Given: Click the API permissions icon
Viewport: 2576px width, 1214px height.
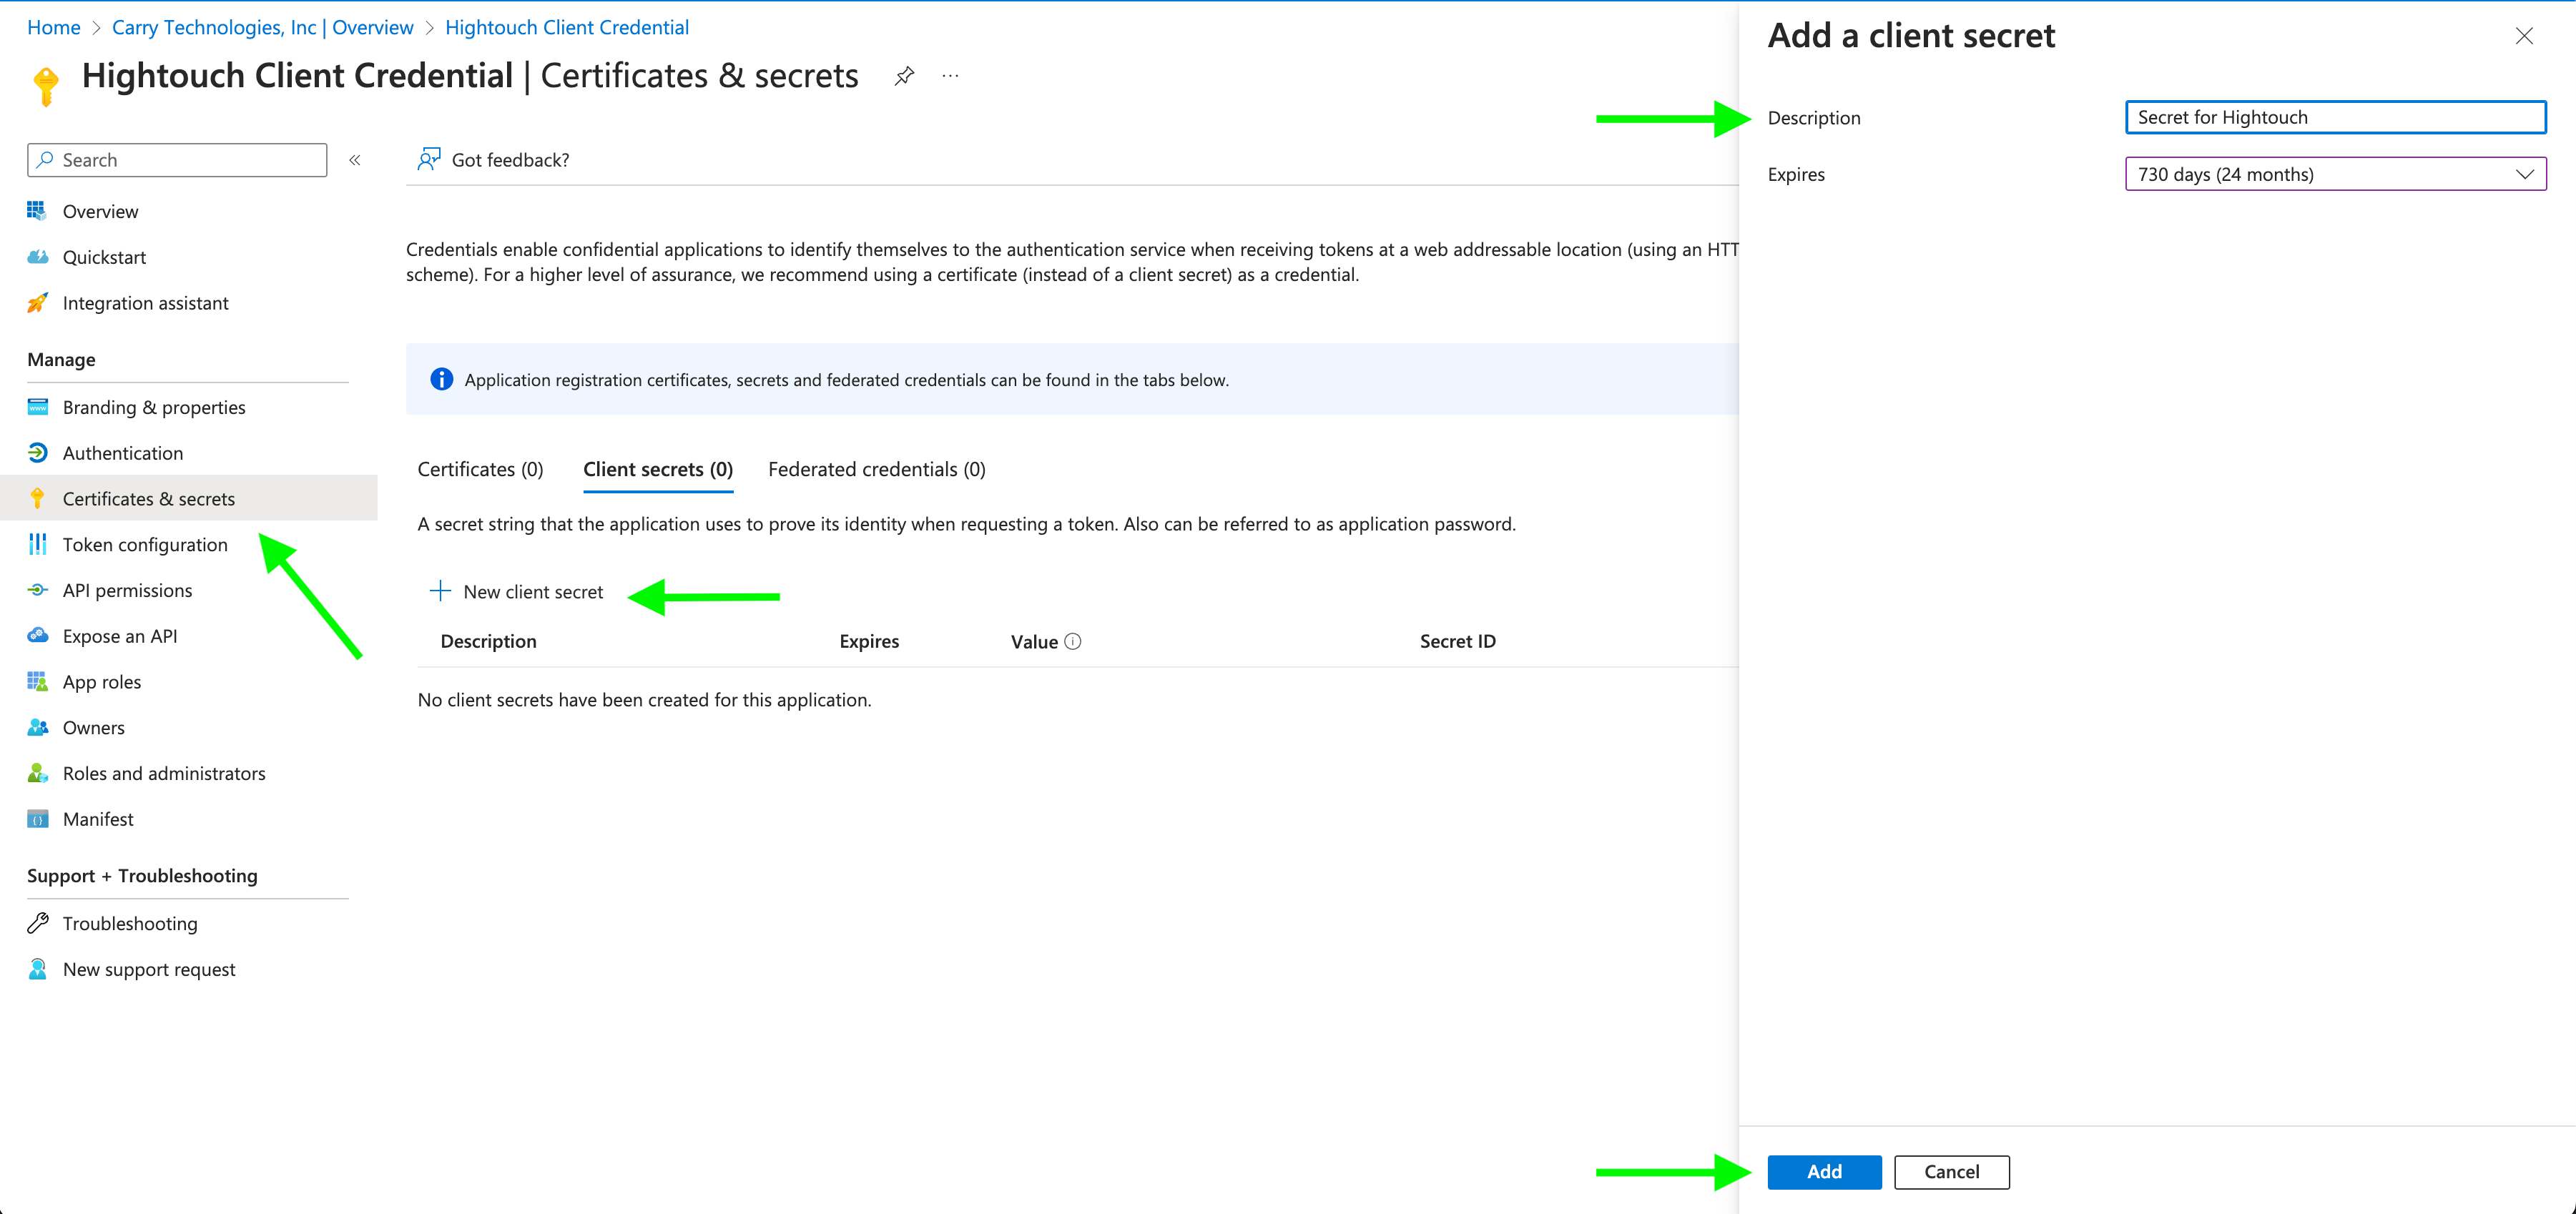Looking at the screenshot, I should 37,590.
